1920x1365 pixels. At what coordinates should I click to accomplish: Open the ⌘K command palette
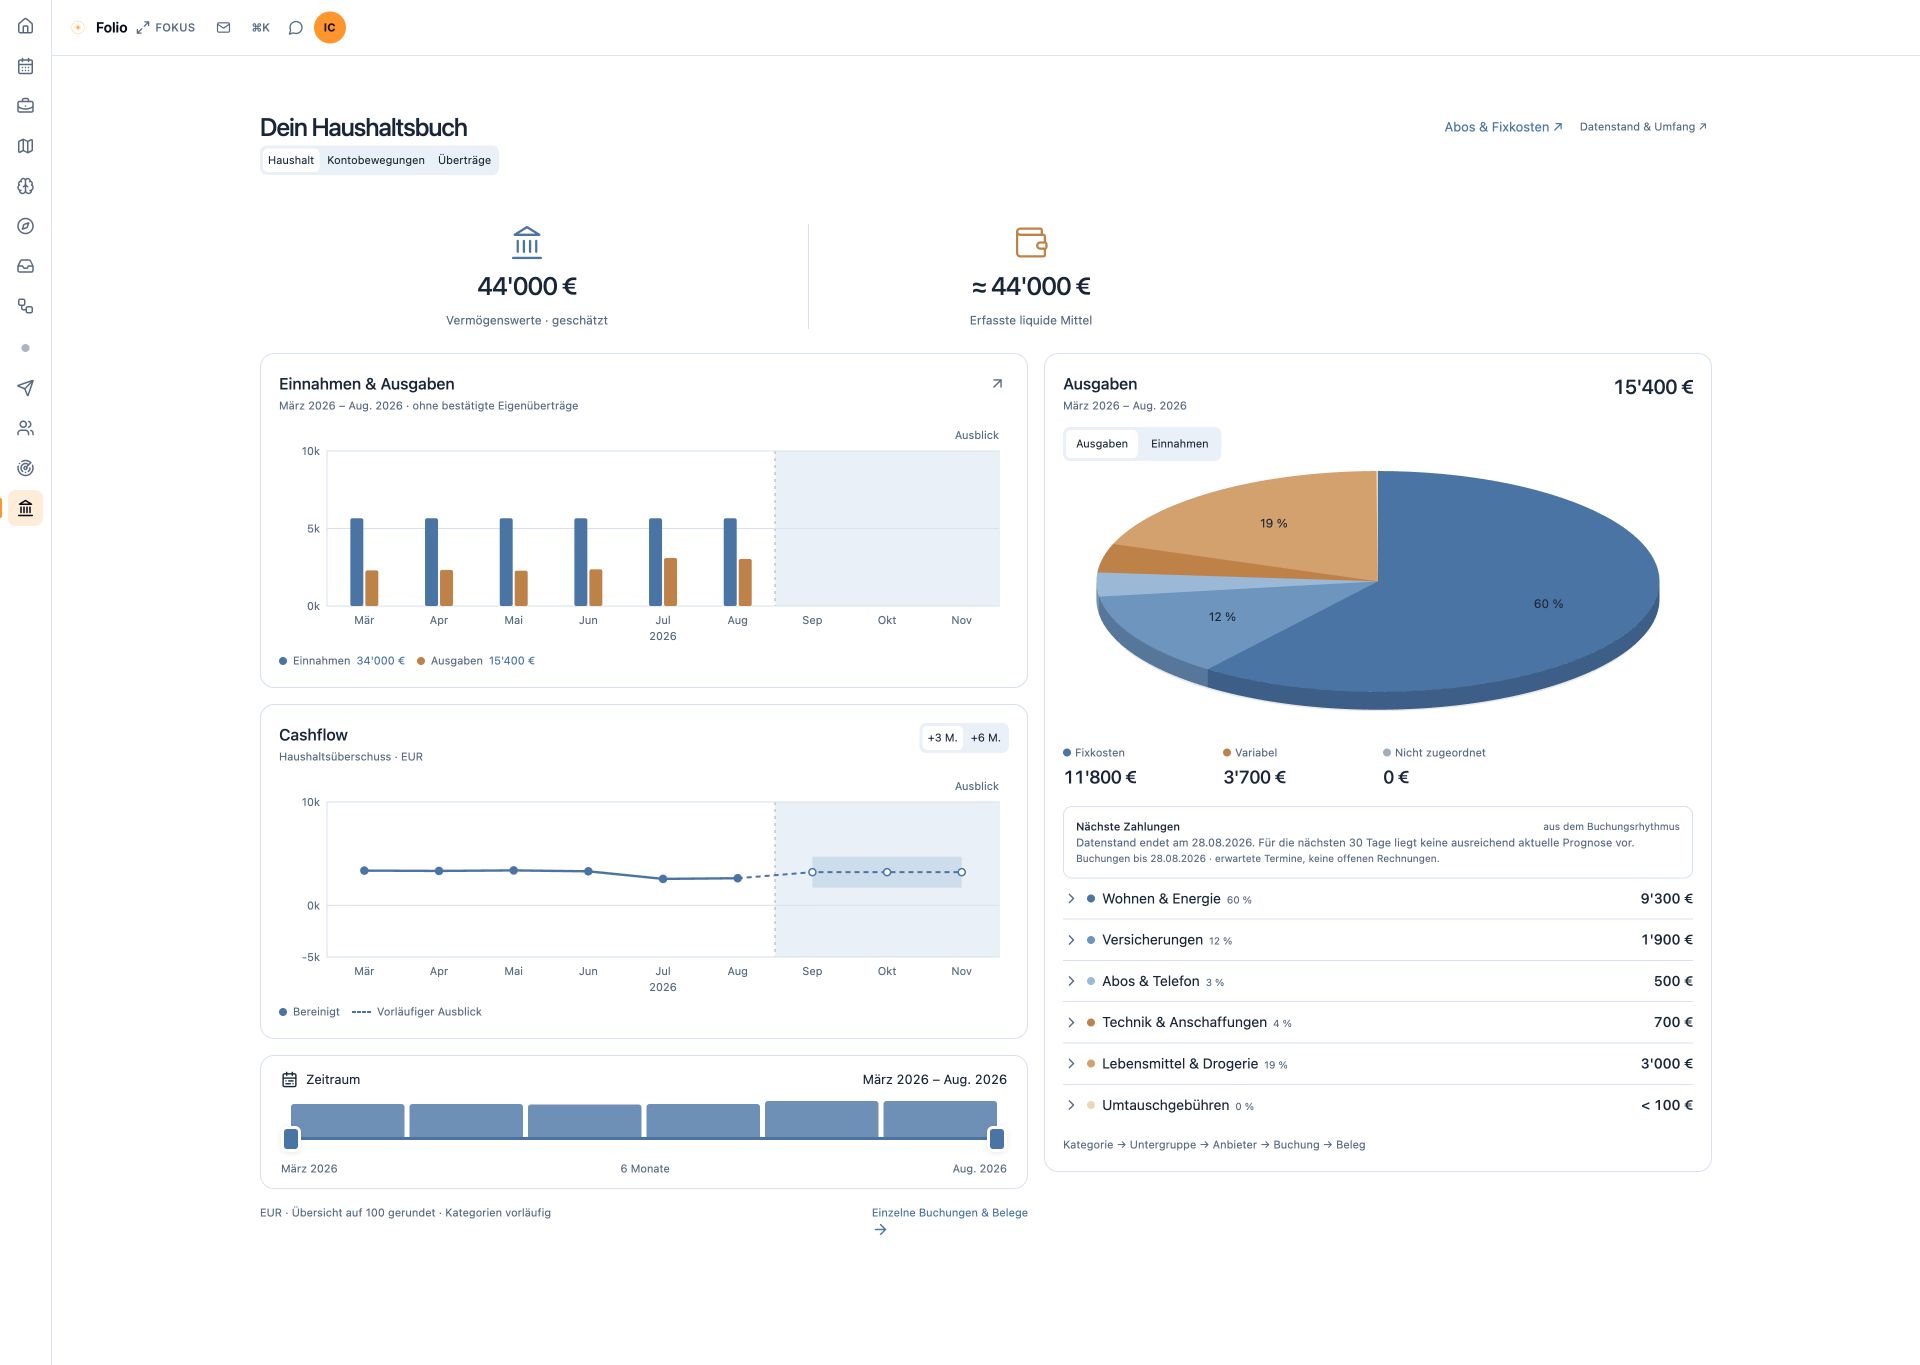260,28
